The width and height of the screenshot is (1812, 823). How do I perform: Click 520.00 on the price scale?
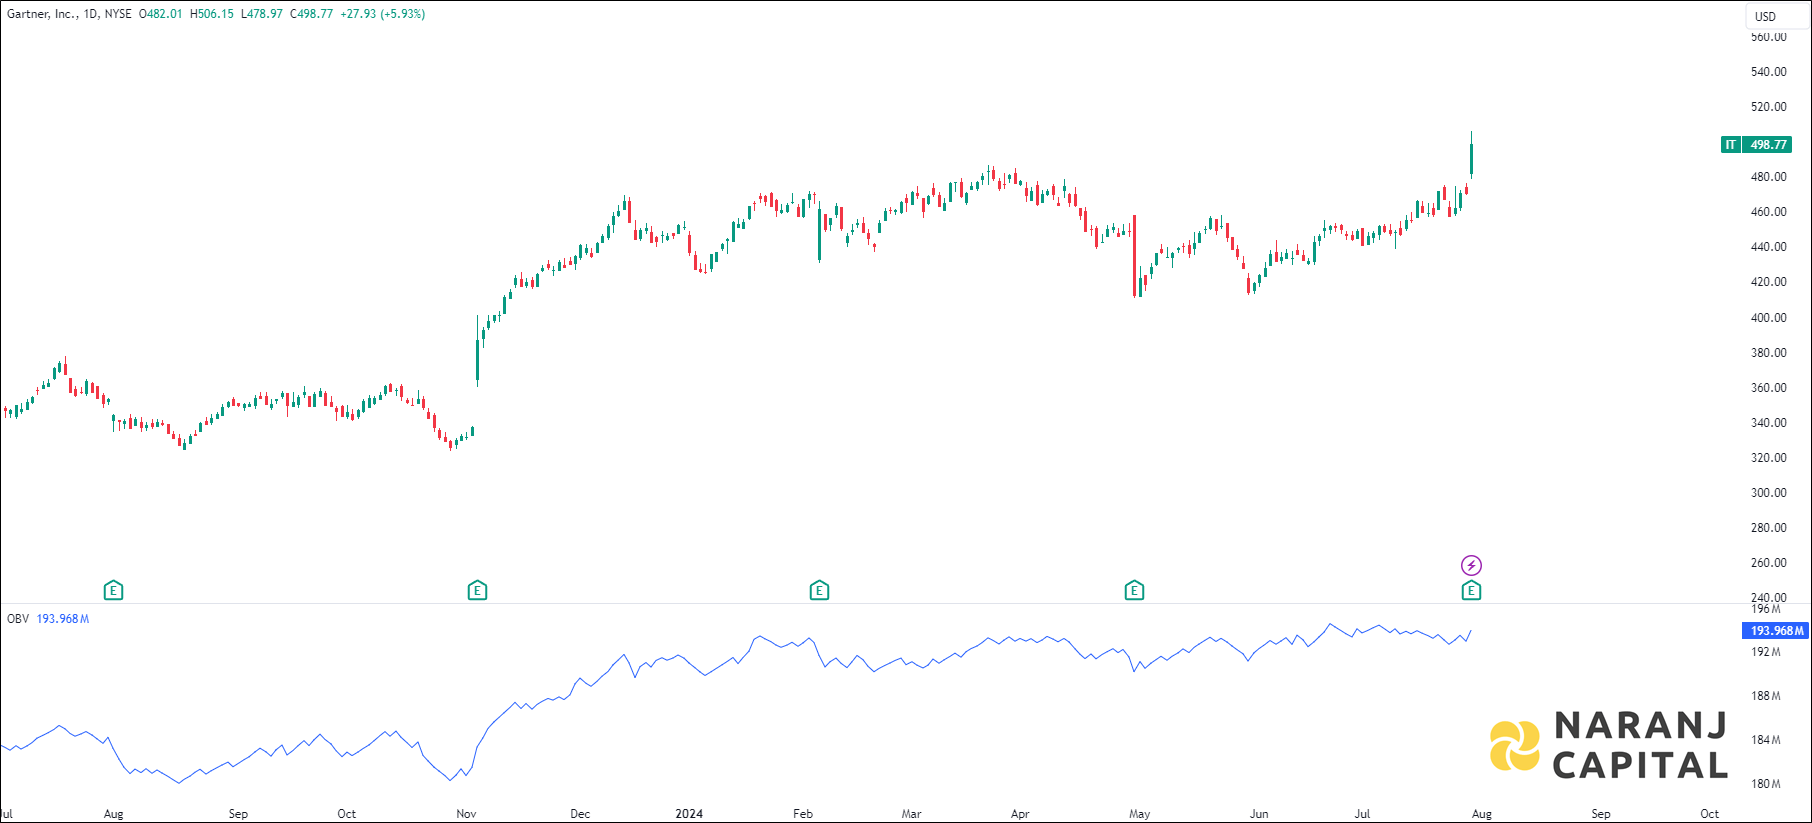[1768, 107]
